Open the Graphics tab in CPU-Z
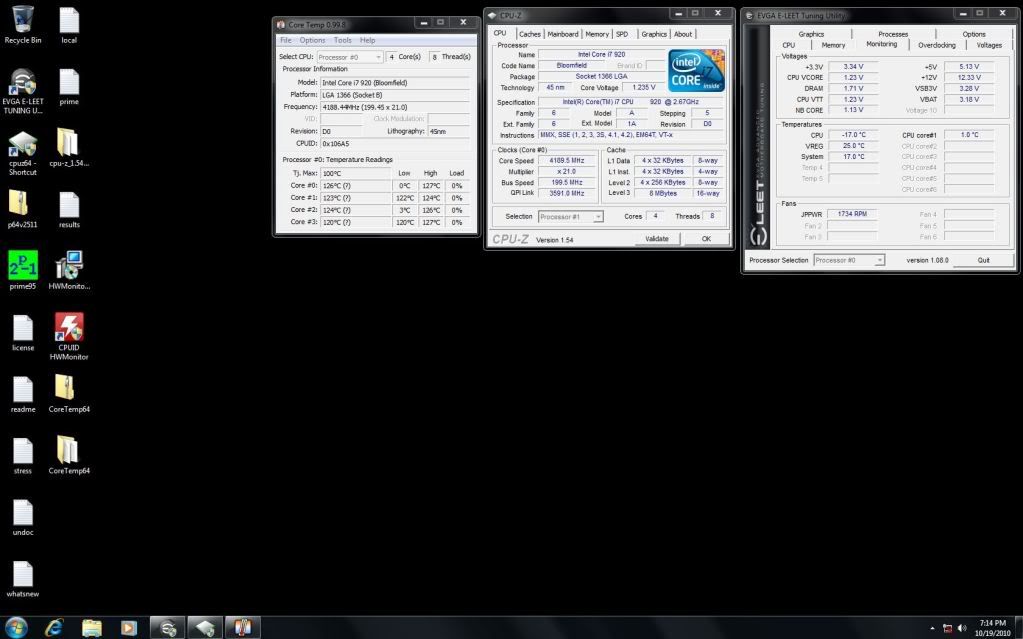The width and height of the screenshot is (1023, 639). point(654,35)
